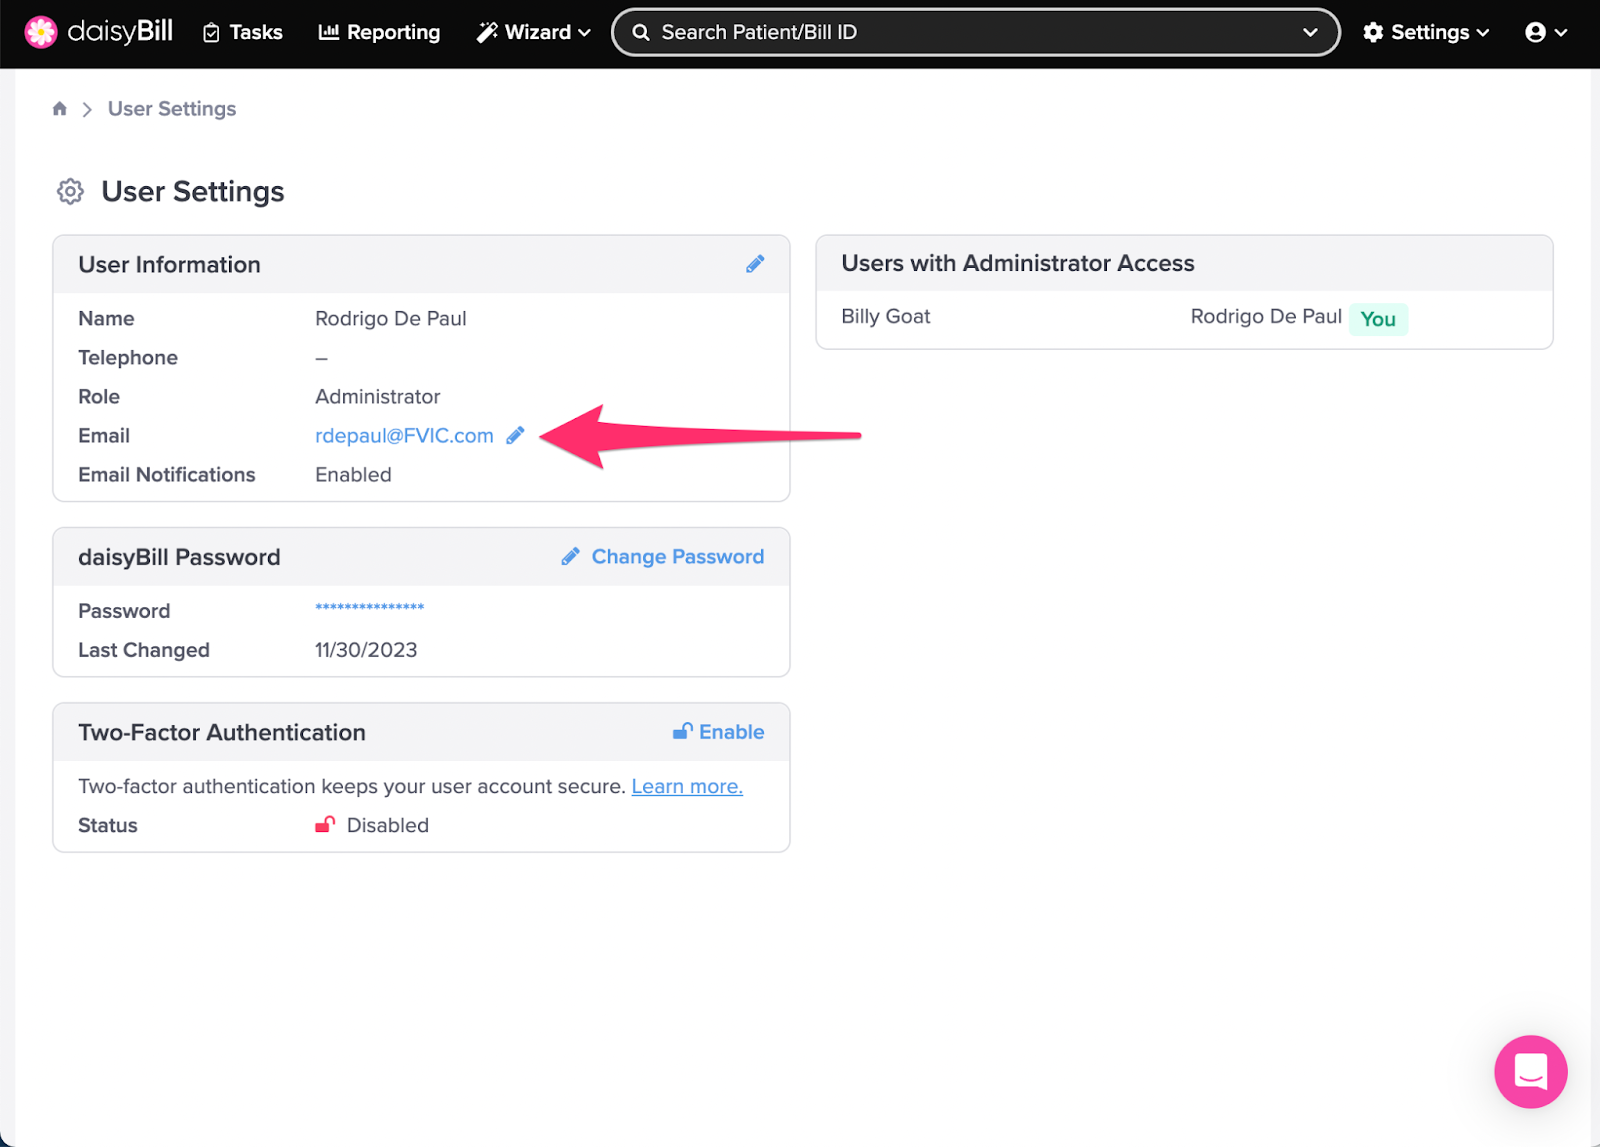
Task: Click the pencil icon next to the email
Action: point(516,435)
